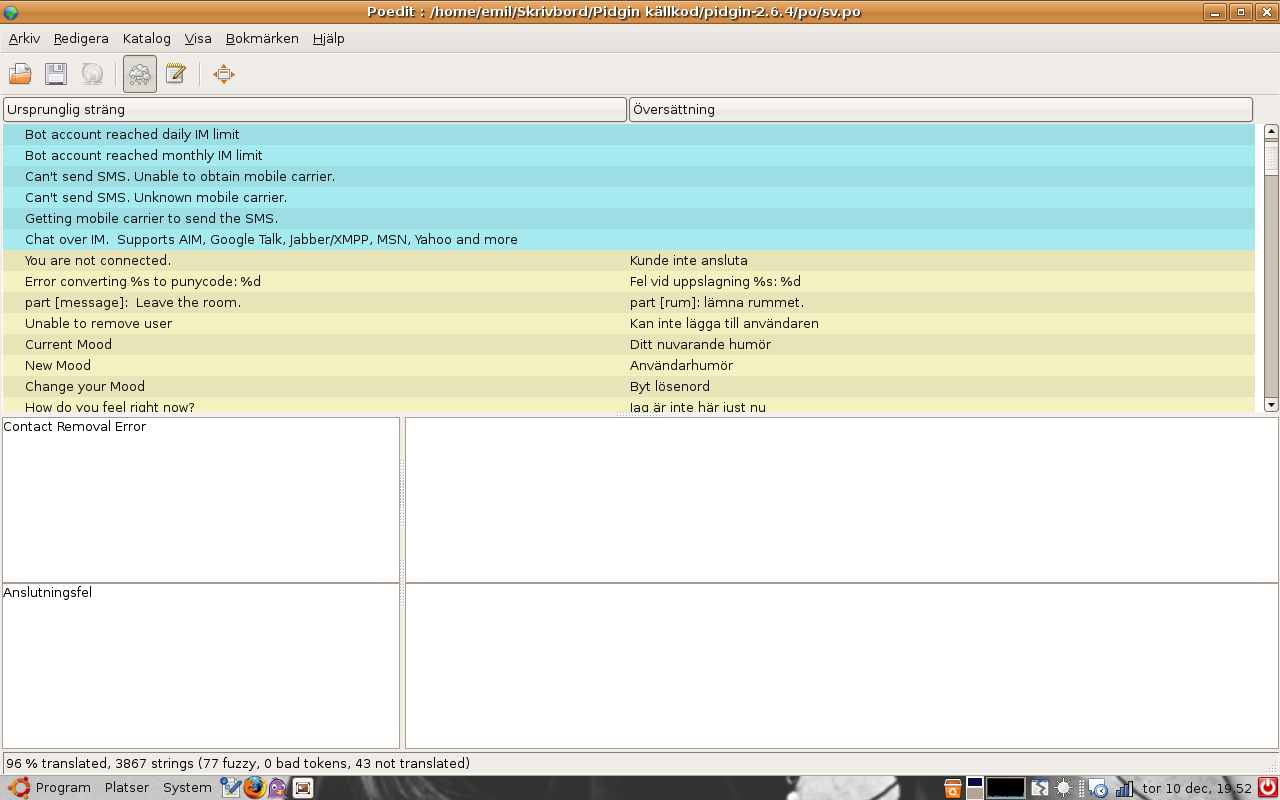Click translation 'Byt lösenord'
Screen dimensions: 1280x800
click(670, 386)
